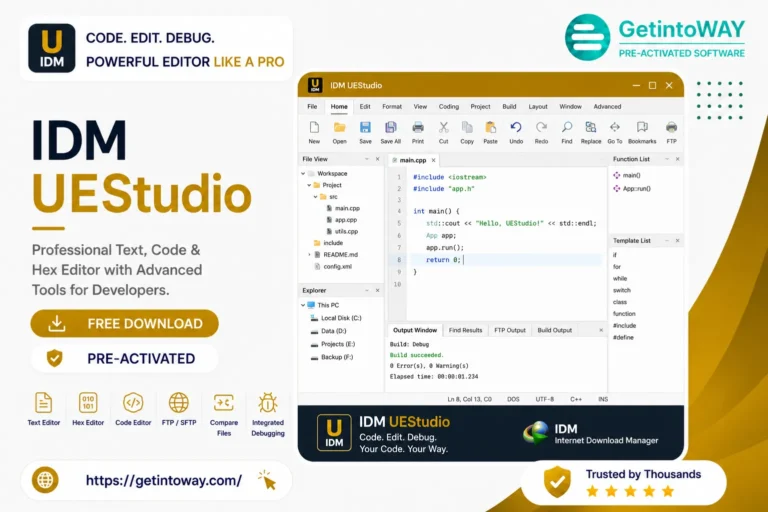Click the FTP toolbar icon
Screen dimensions: 768x512
672,127
